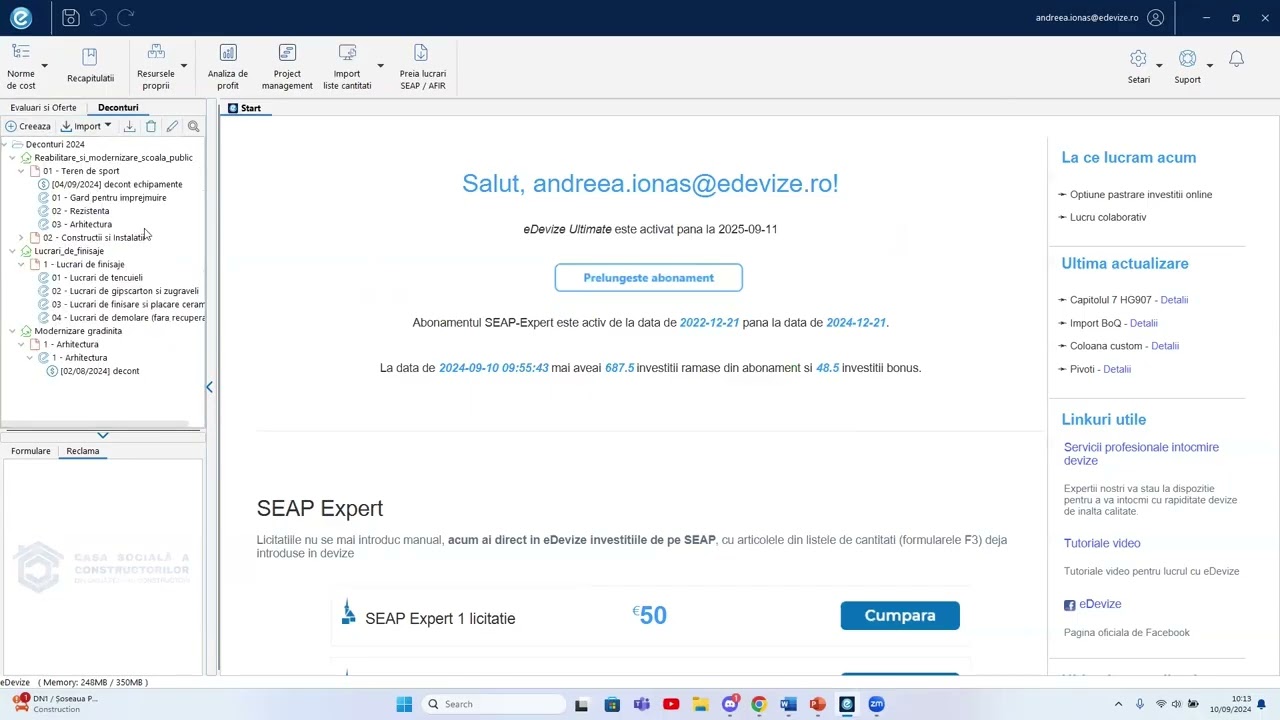Click the Windows Start button
The image size is (1280, 720).
(x=404, y=704)
